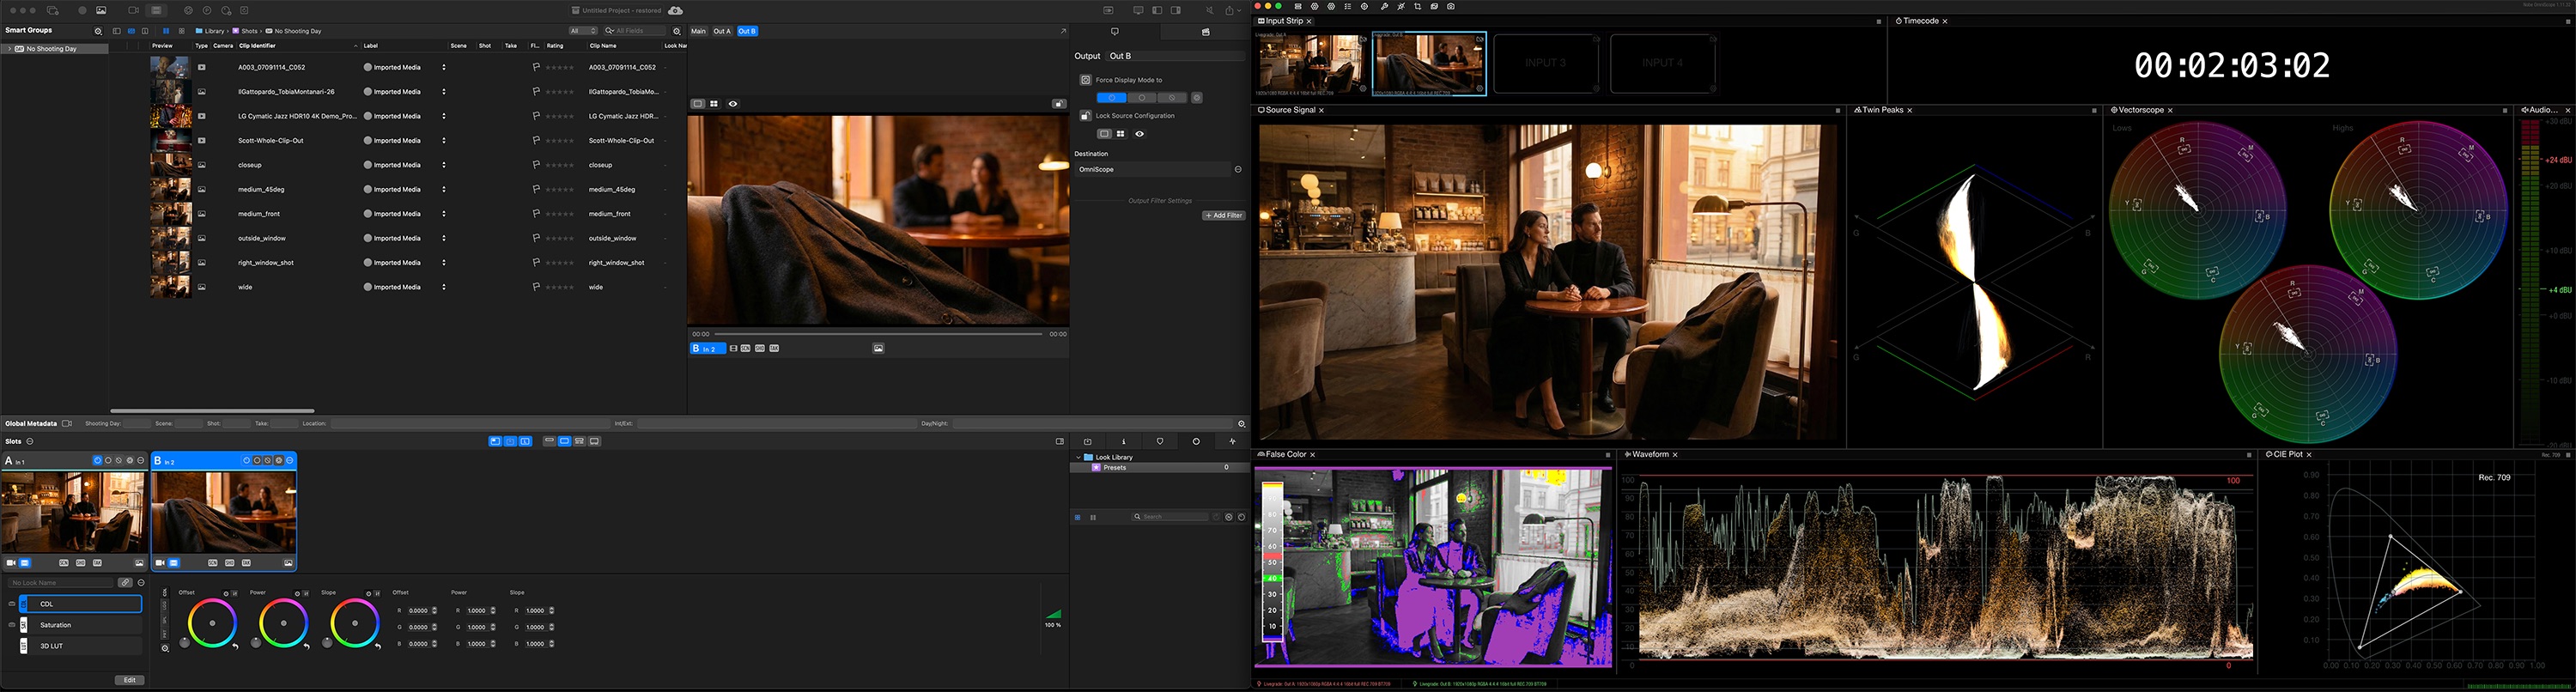Open the info tab icon above Look Library
Screen dimensions: 2576x692
(1124, 441)
